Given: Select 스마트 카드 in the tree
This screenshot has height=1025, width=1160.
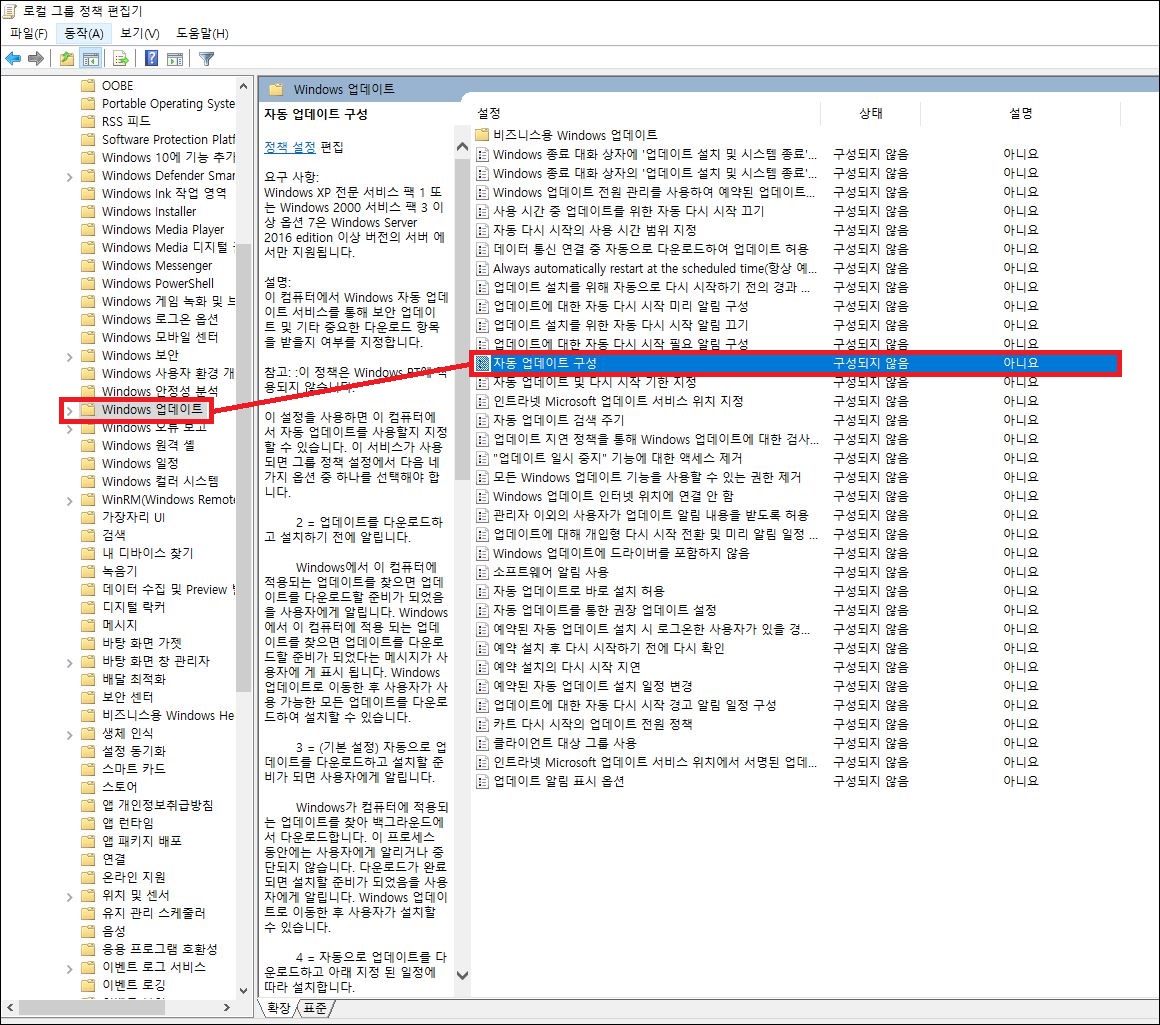Looking at the screenshot, I should pyautogui.click(x=134, y=768).
